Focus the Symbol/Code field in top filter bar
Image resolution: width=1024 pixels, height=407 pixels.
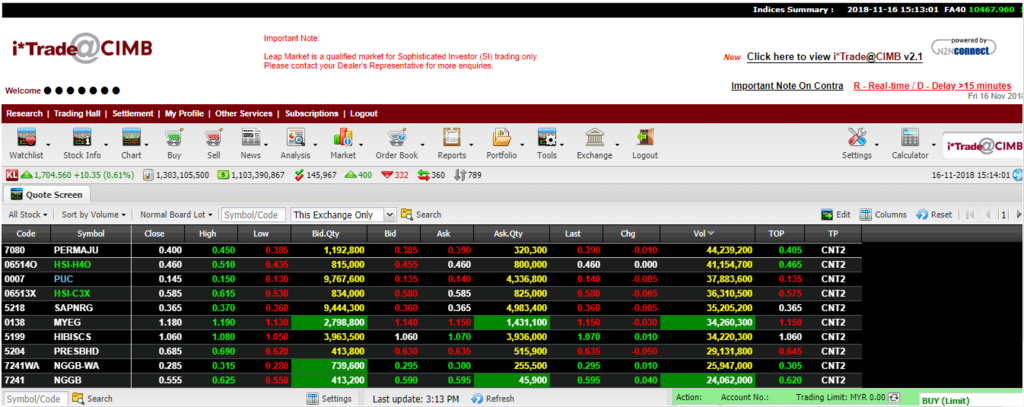click(x=253, y=214)
